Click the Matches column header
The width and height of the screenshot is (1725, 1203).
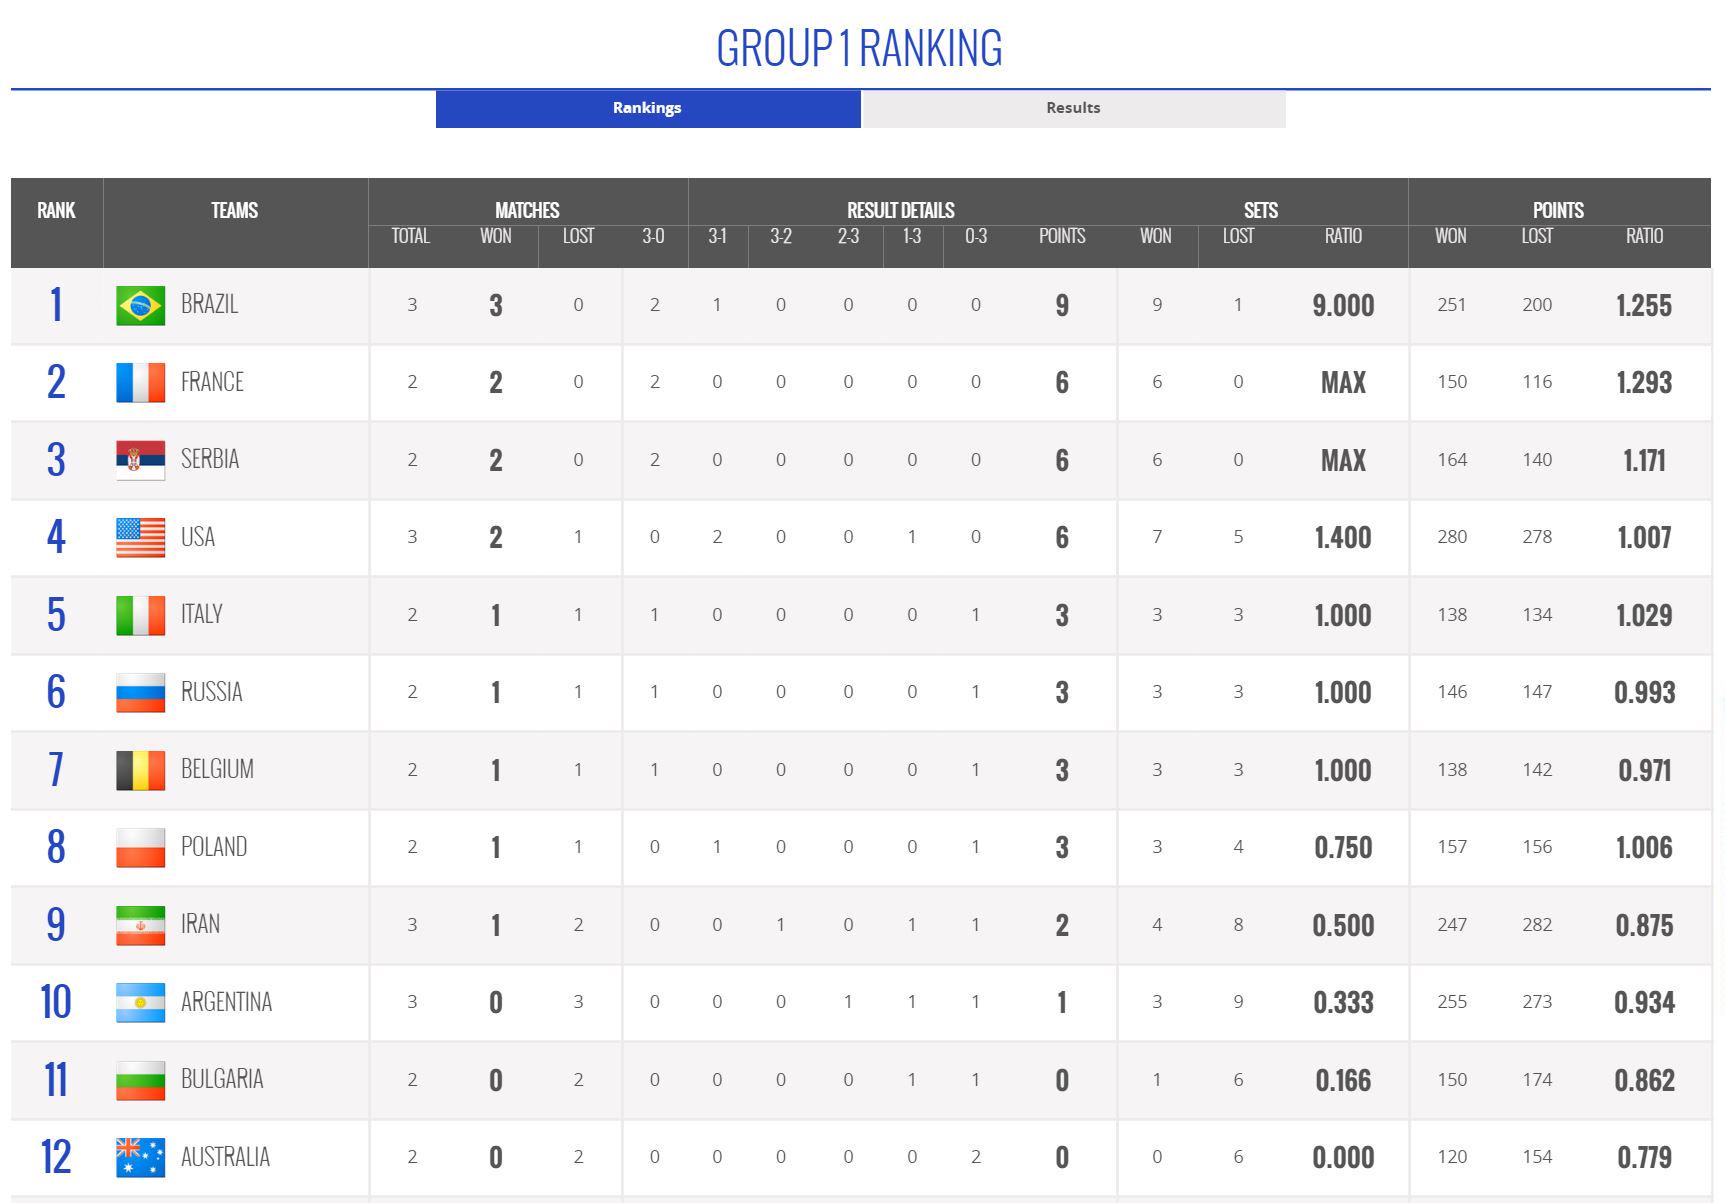coord(527,210)
